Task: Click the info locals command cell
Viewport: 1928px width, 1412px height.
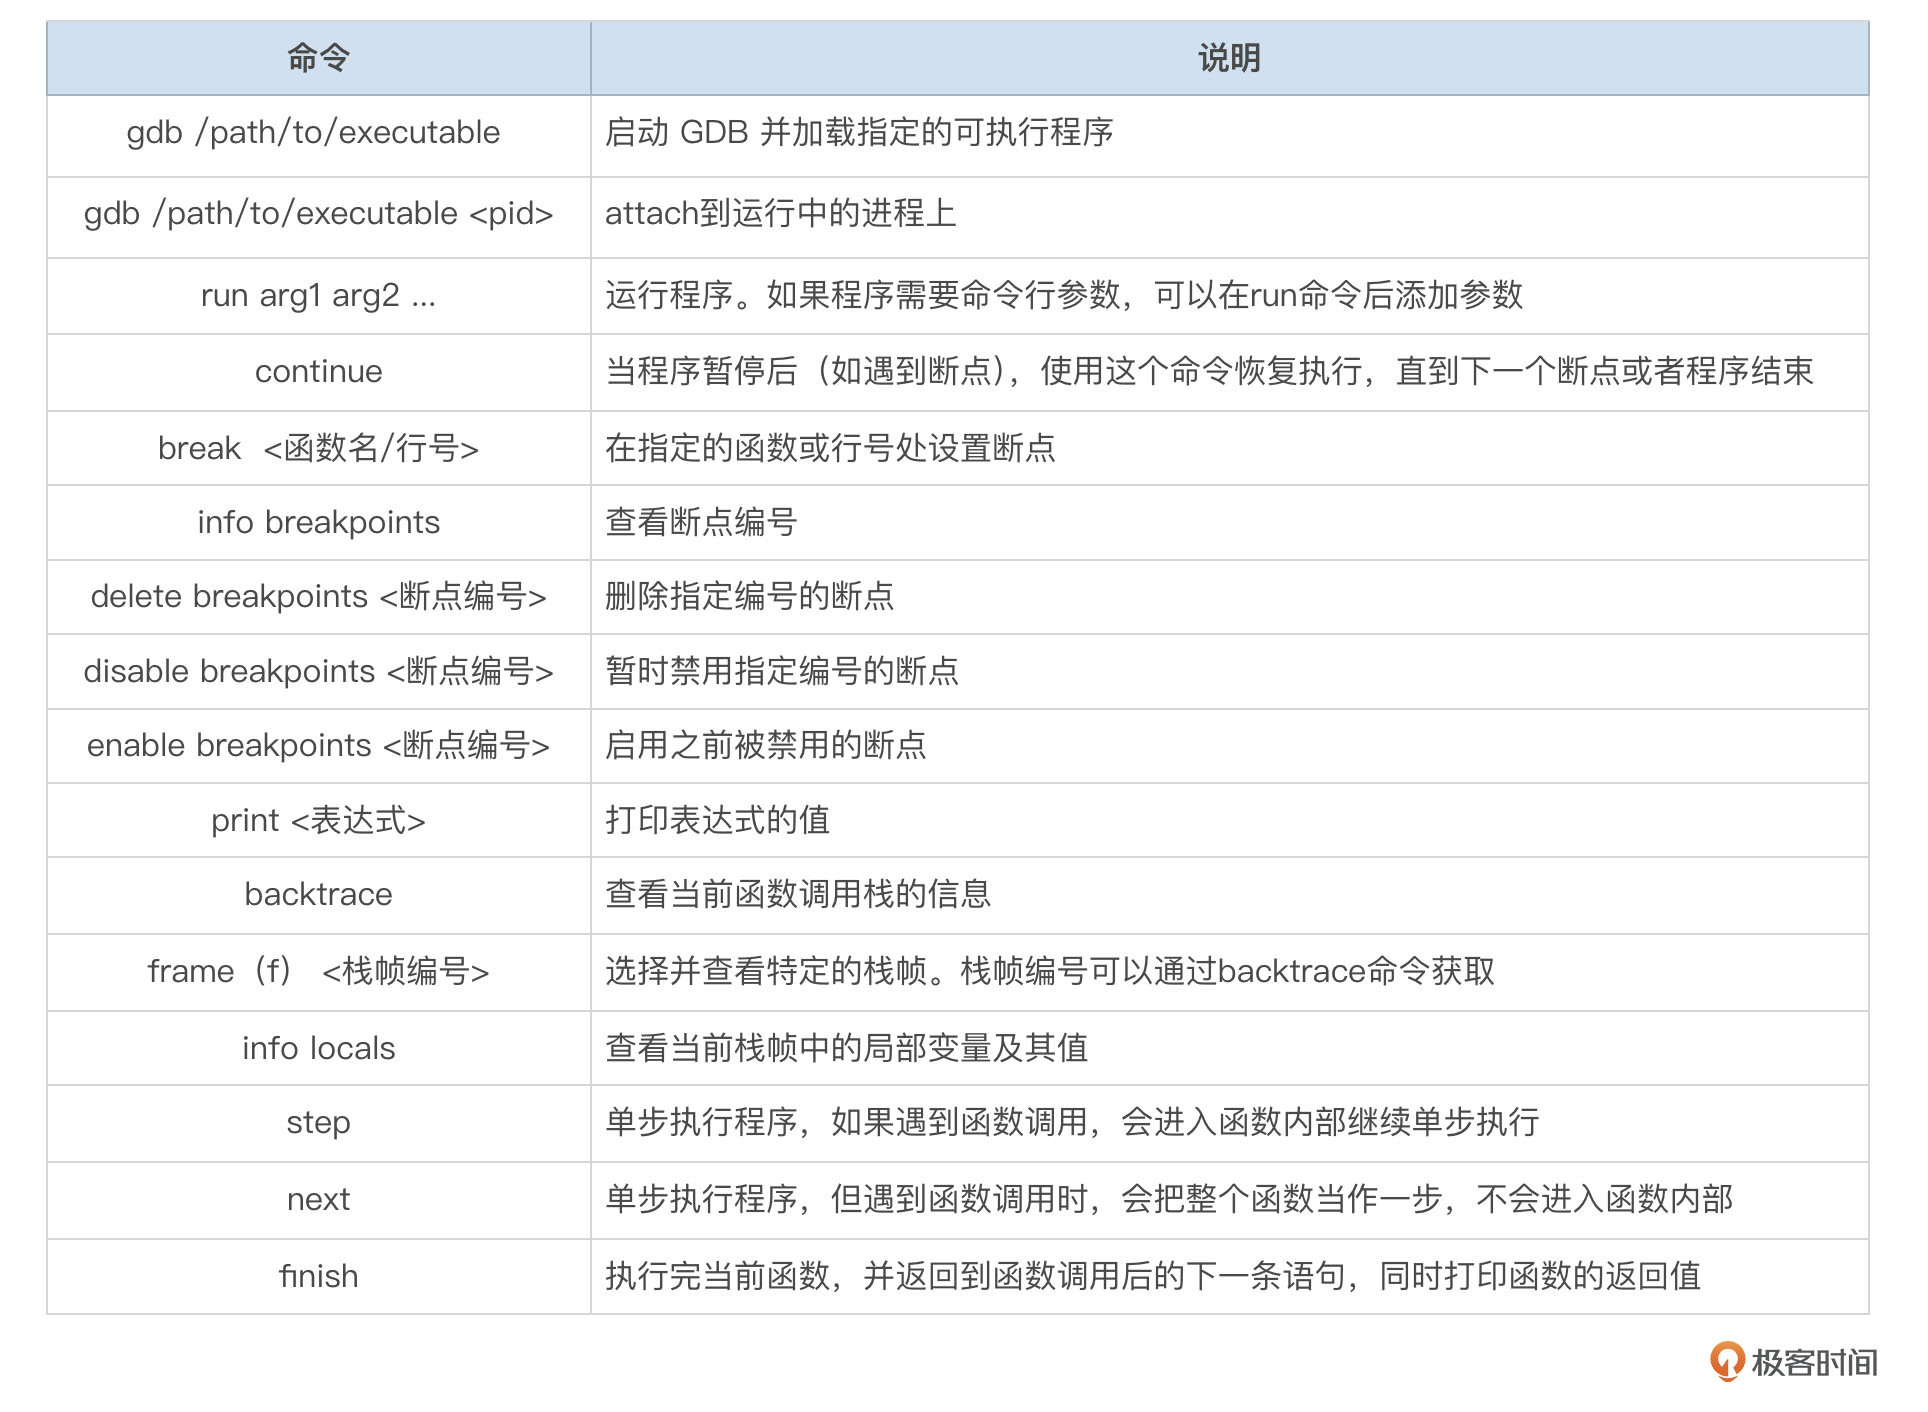Action: click(318, 1048)
